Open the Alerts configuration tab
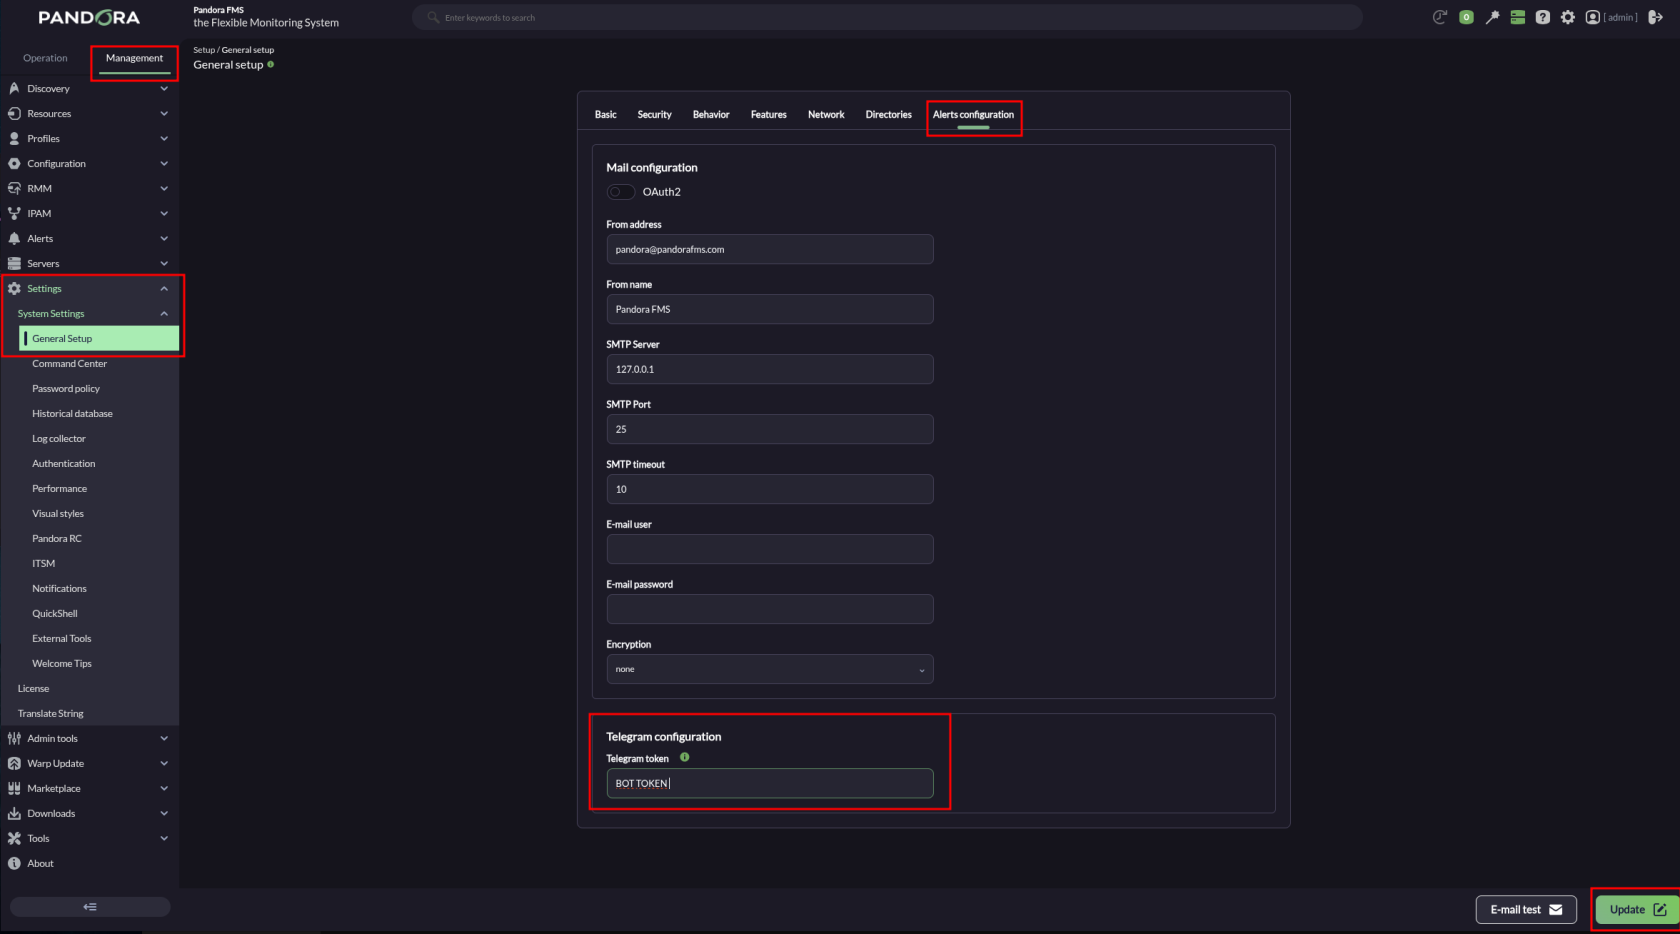Screen dimensions: 1680x934 (973, 115)
